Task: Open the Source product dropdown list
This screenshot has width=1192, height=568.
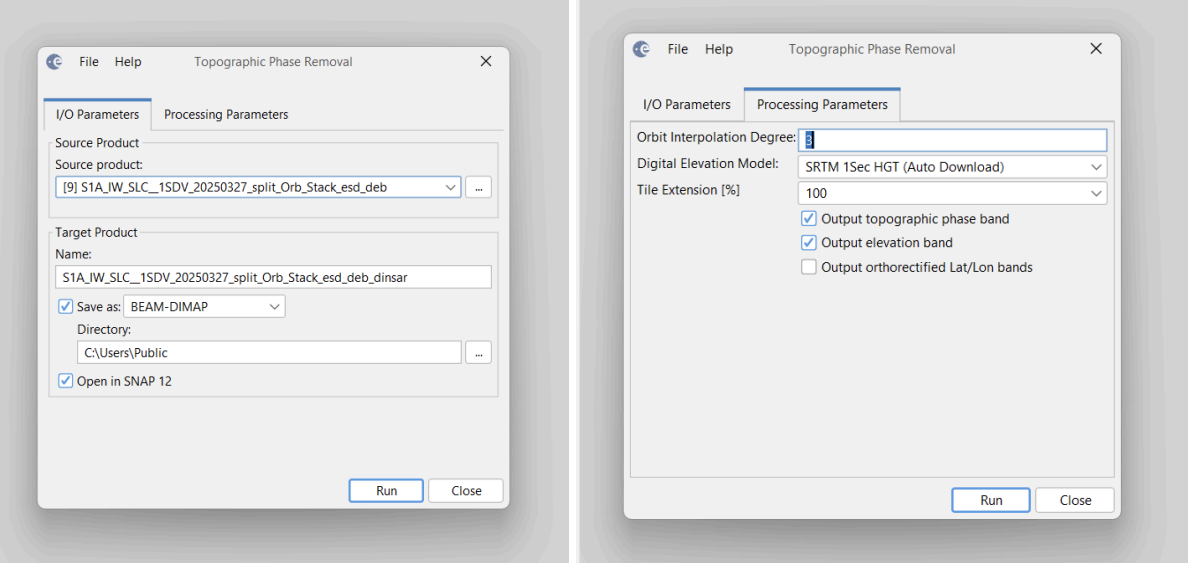Action: pos(449,187)
